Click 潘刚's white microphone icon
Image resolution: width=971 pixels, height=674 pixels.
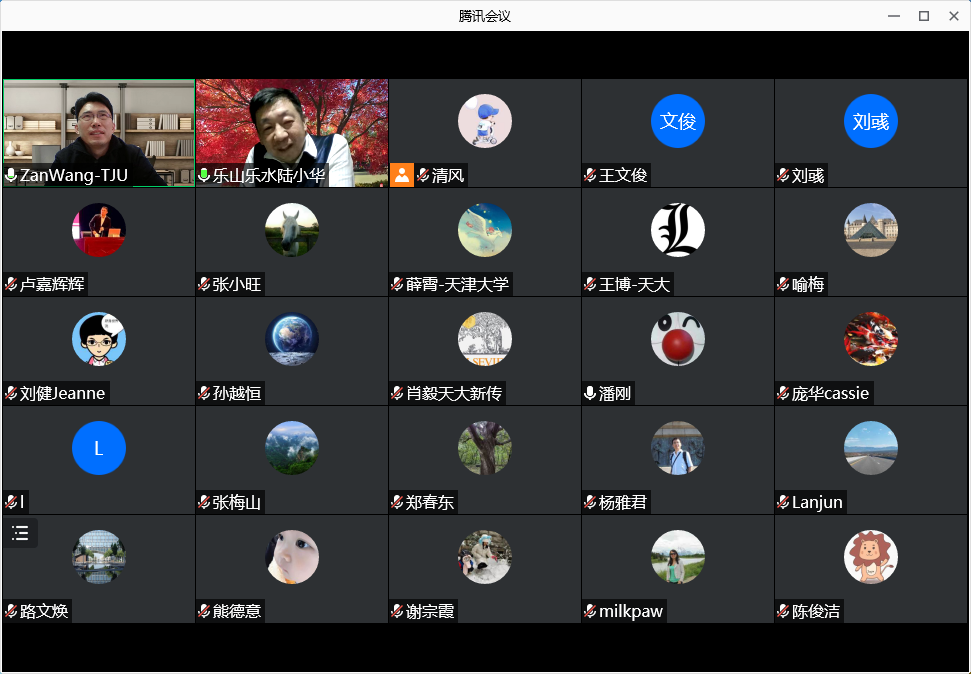coord(590,393)
